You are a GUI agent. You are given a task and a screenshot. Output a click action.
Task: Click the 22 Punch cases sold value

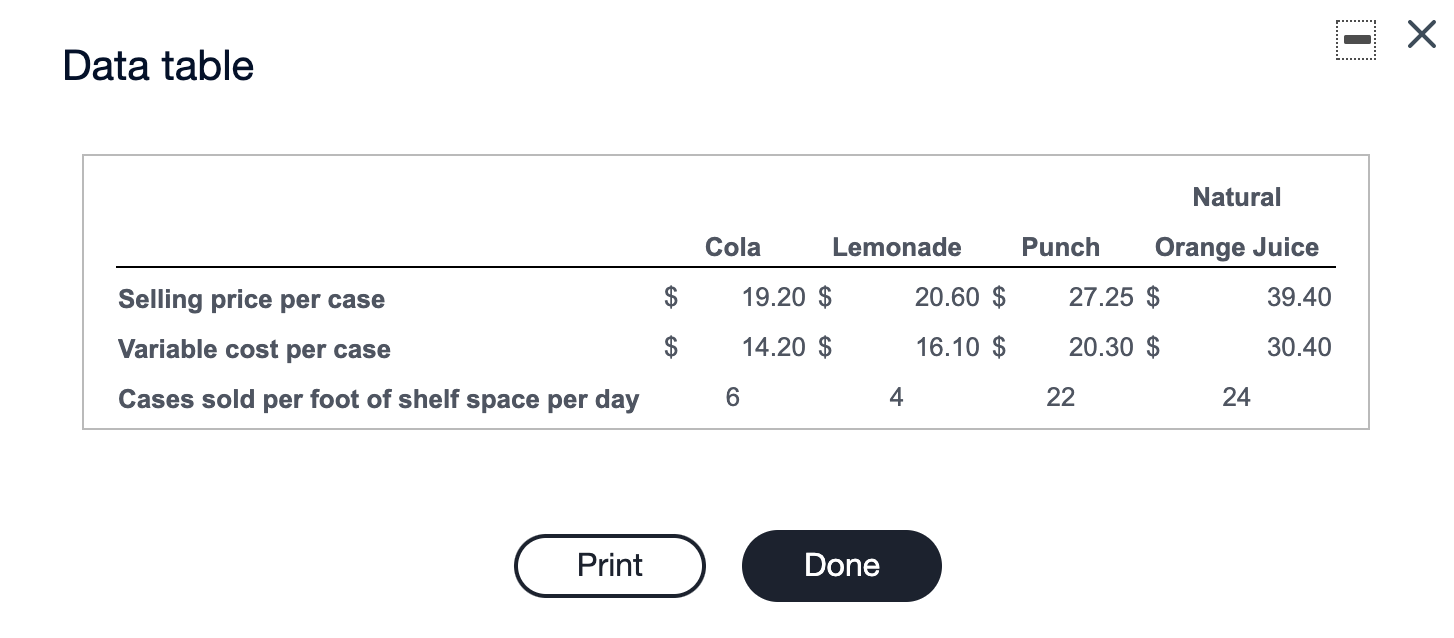point(1060,397)
